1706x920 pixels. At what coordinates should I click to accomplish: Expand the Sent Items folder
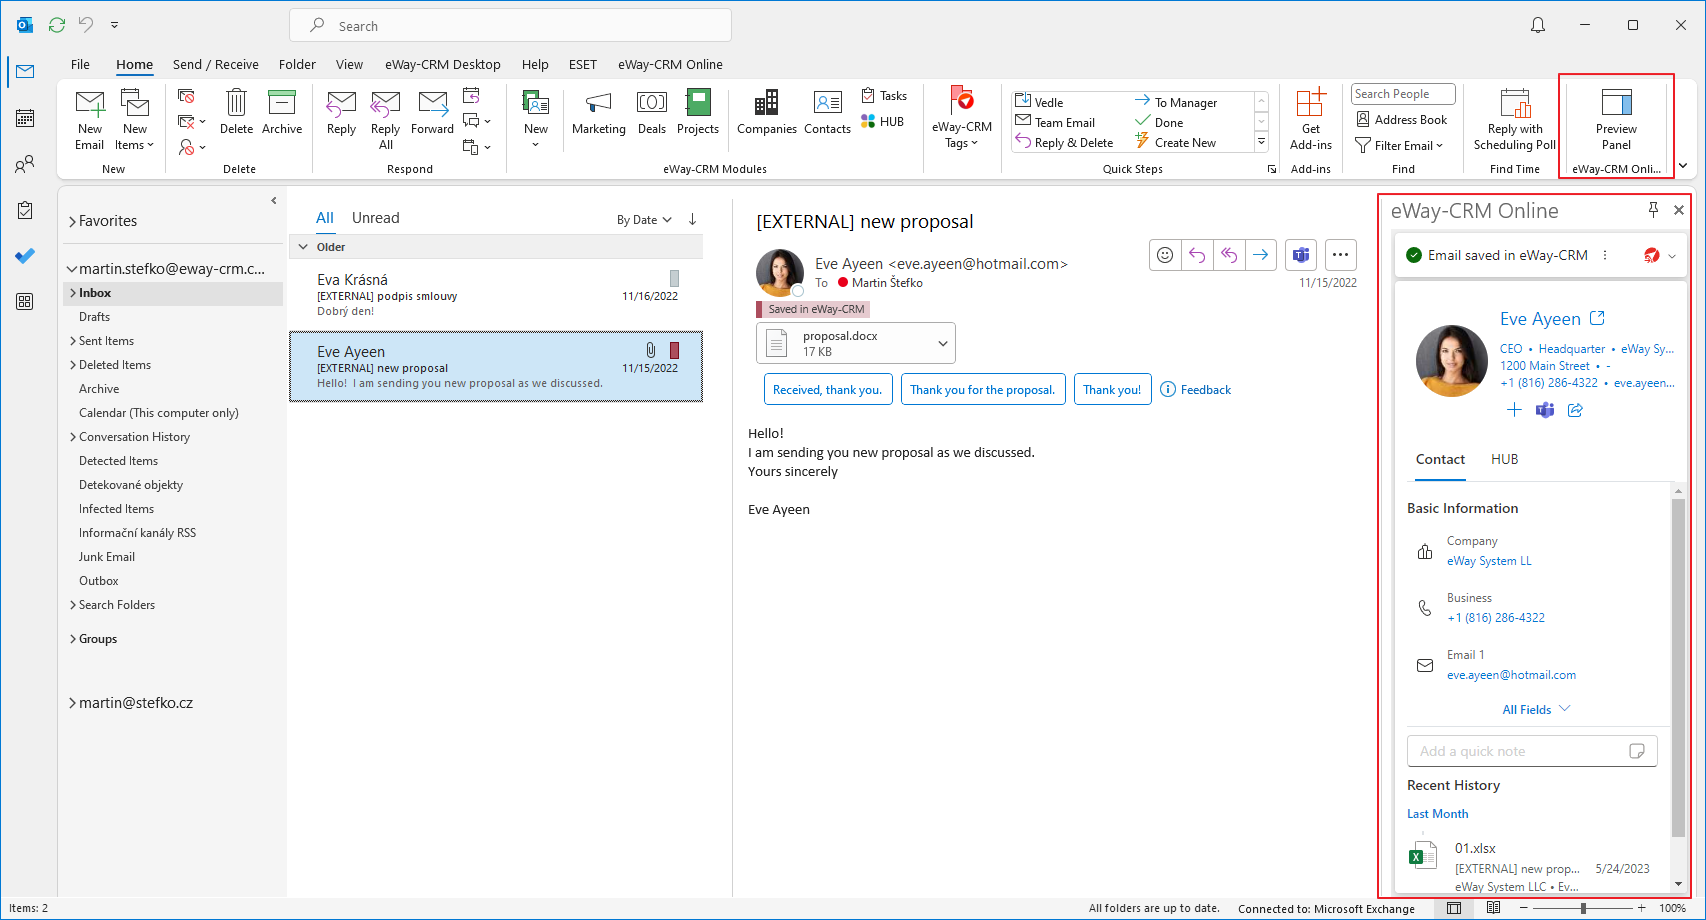pyautogui.click(x=73, y=341)
